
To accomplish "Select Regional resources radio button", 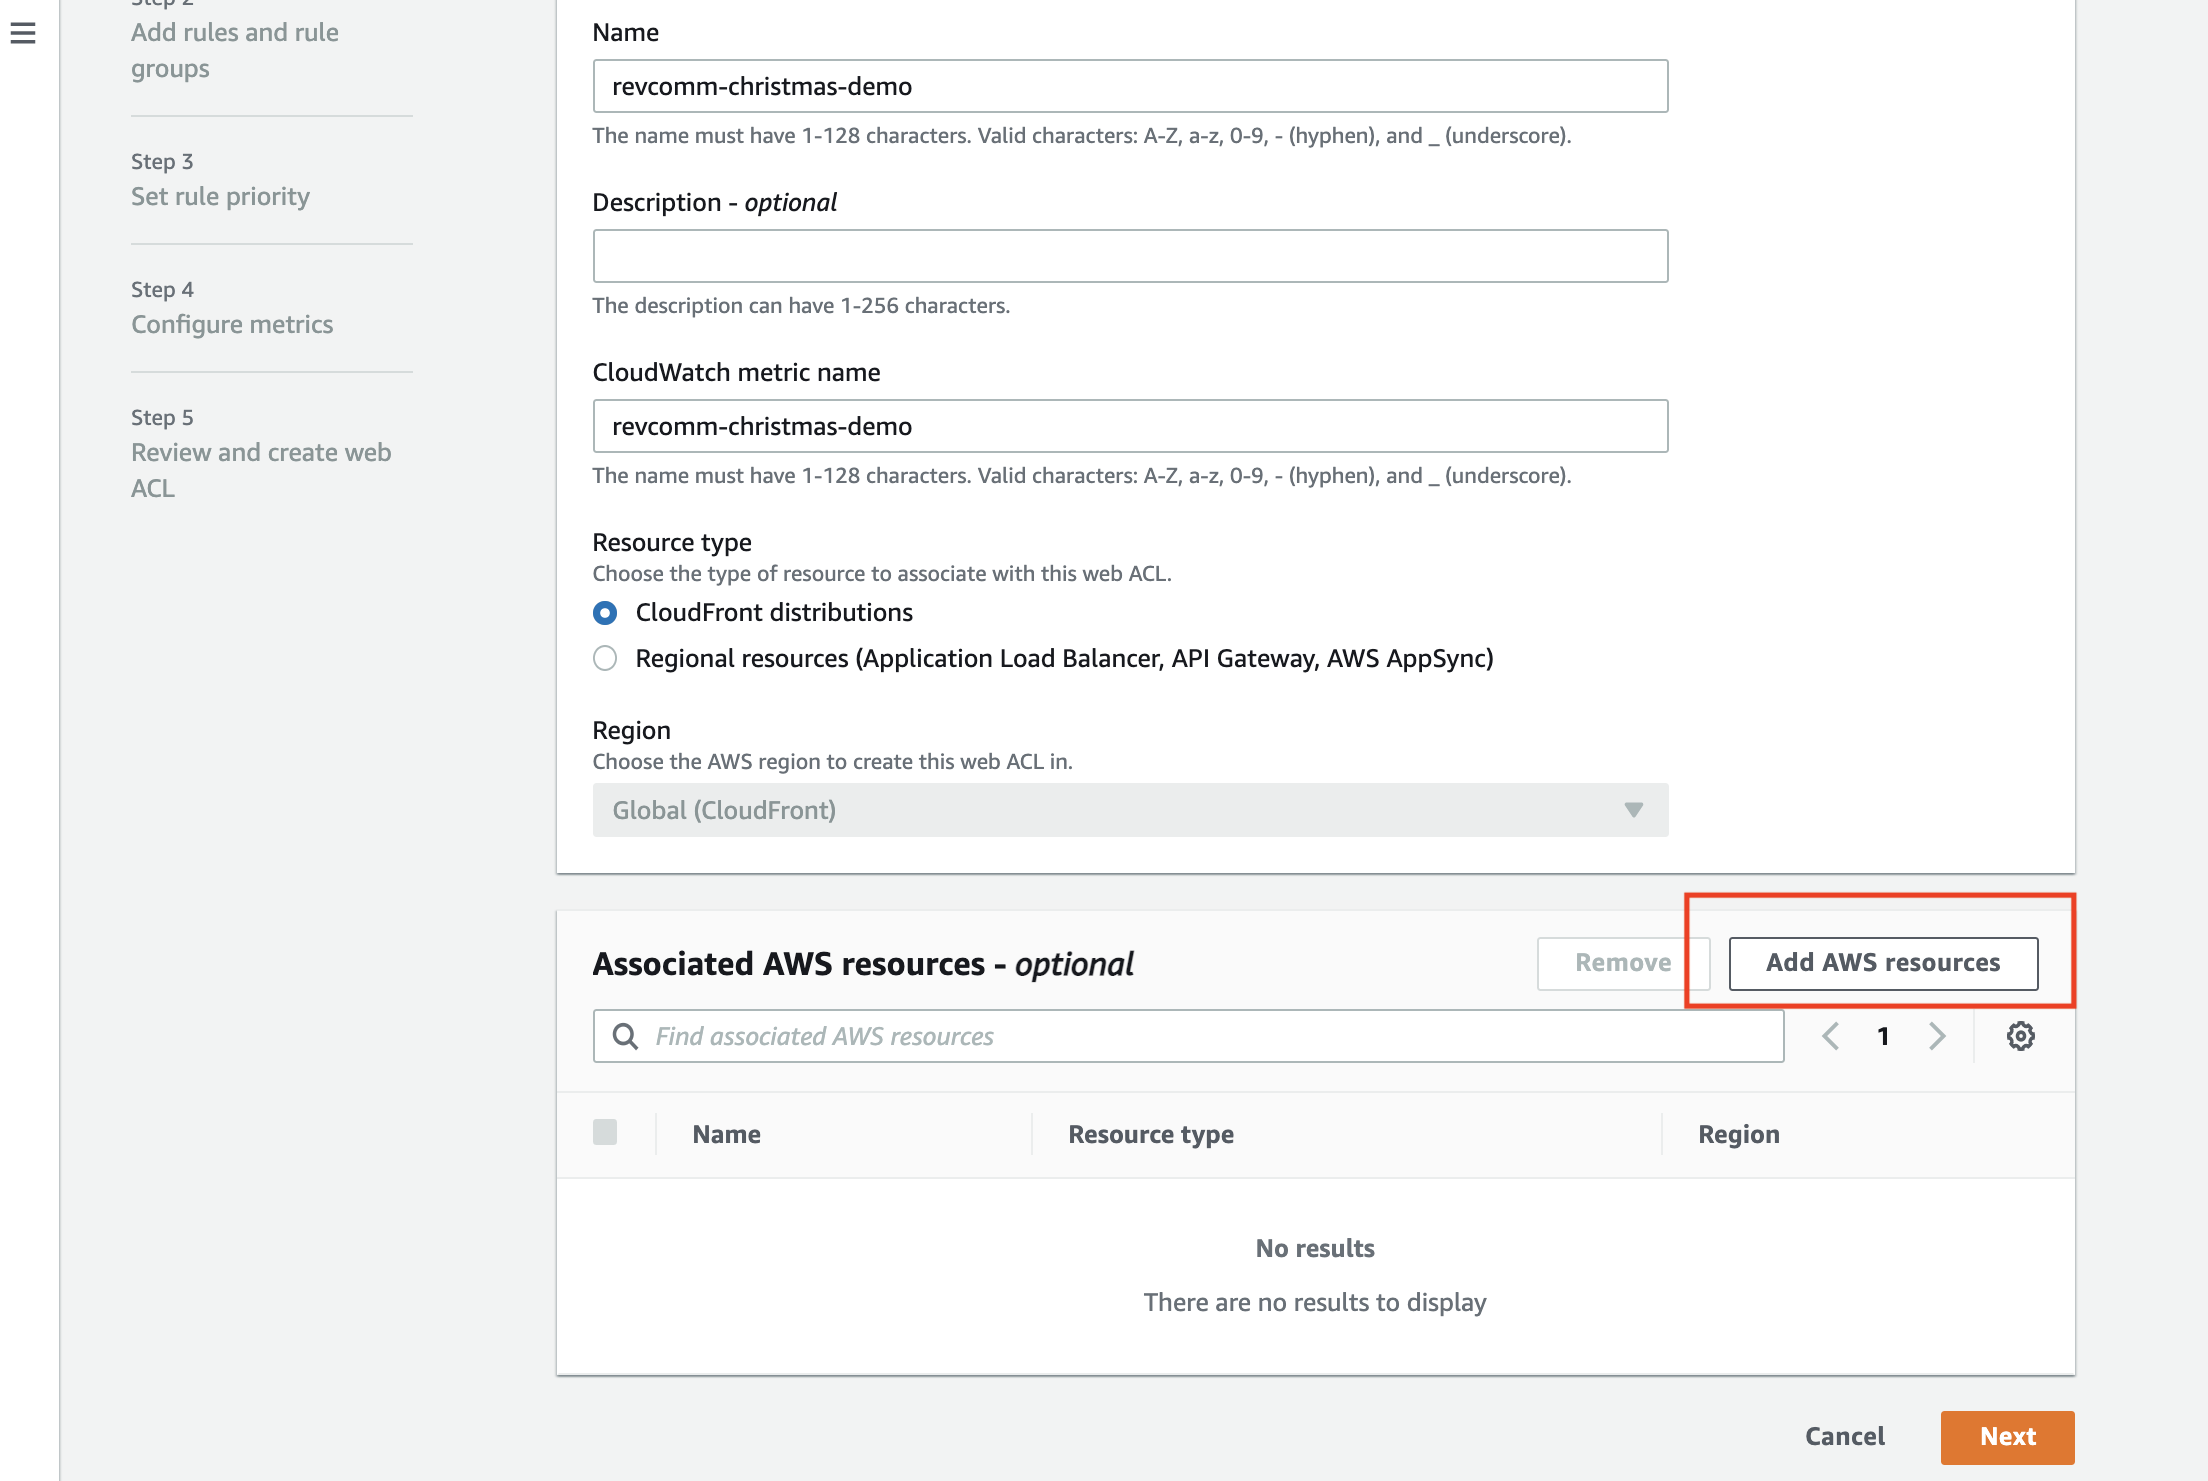I will click(605, 658).
